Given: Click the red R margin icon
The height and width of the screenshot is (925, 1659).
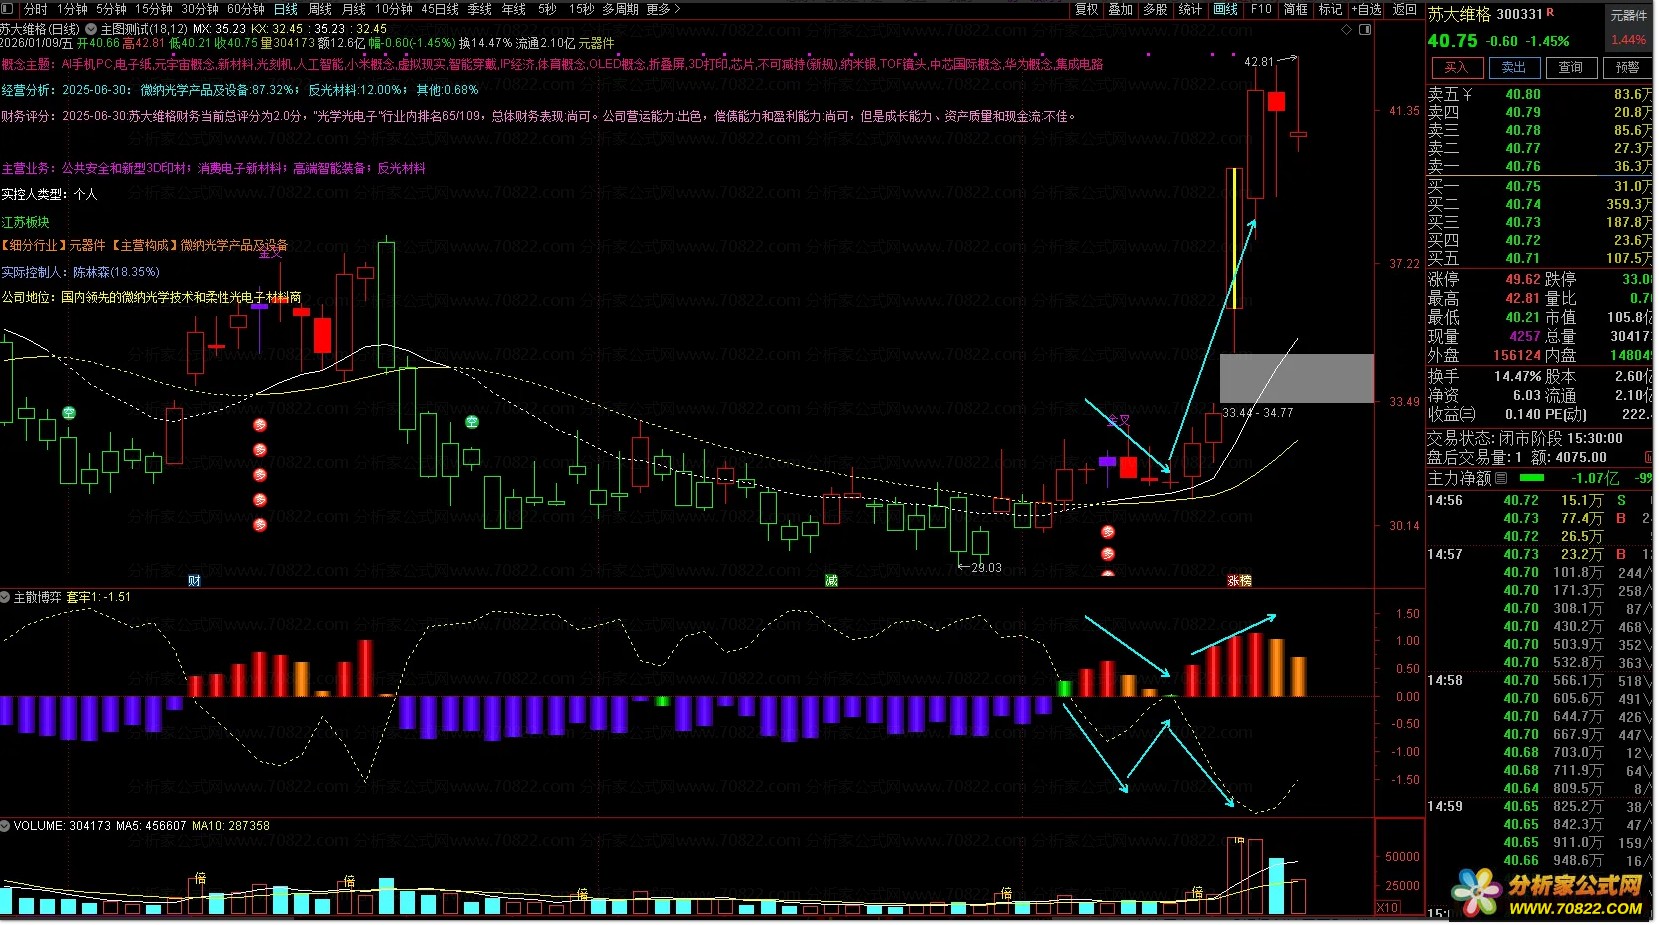Looking at the screenshot, I should [x=1550, y=12].
